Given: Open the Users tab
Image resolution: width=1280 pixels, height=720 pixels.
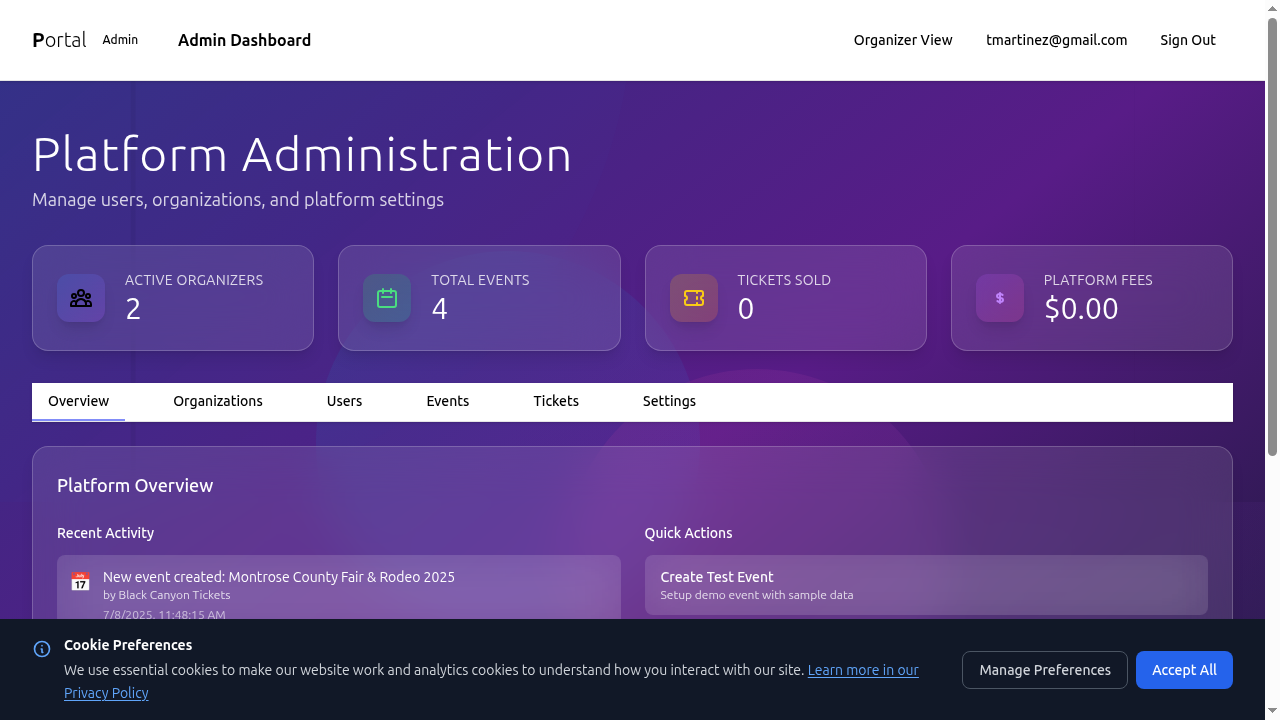Looking at the screenshot, I should [344, 401].
